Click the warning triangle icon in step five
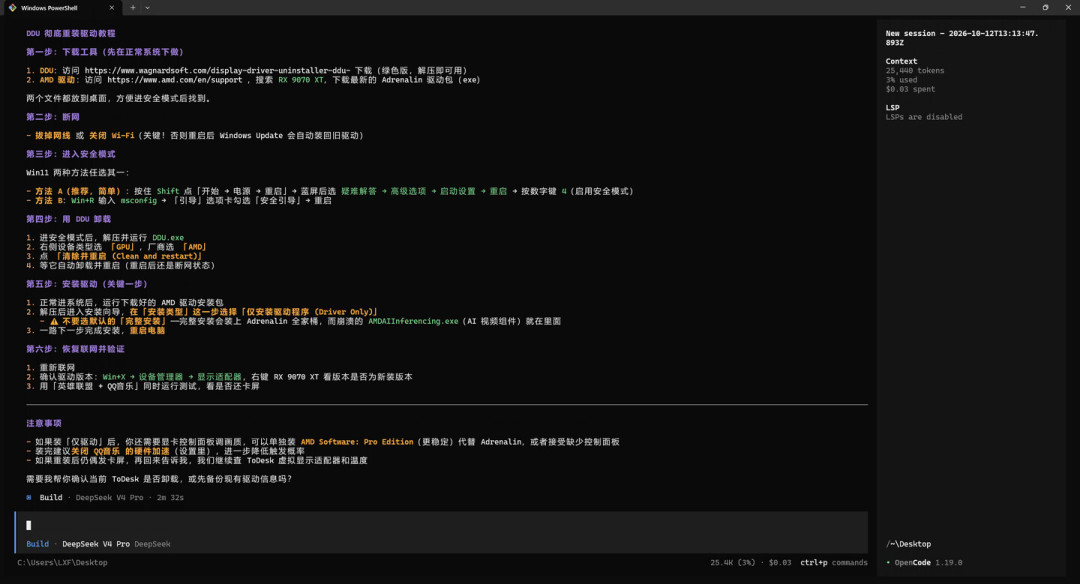The image size is (1080, 584). 54,322
